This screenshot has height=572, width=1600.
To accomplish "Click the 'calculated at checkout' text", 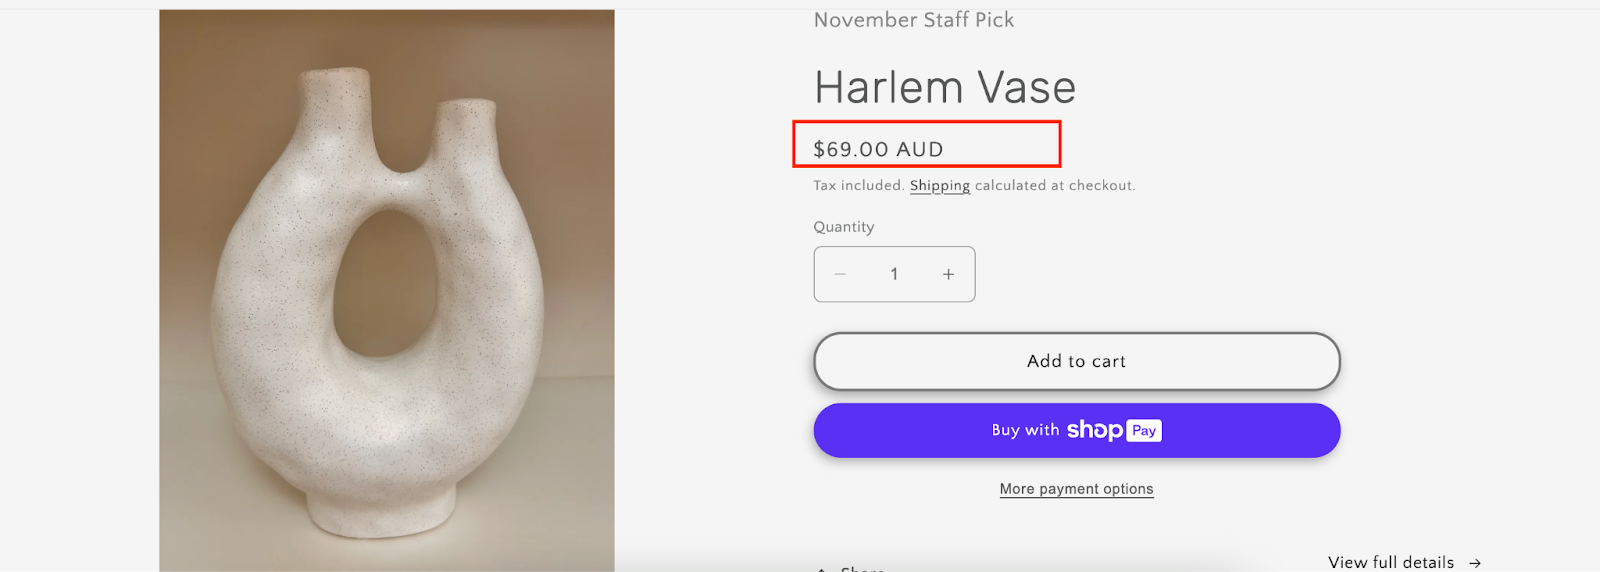I will pos(1055,185).
